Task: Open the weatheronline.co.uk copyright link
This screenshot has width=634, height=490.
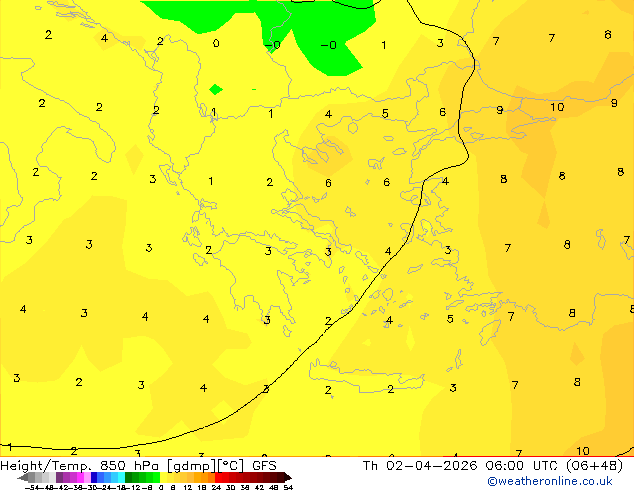Action: point(550,481)
